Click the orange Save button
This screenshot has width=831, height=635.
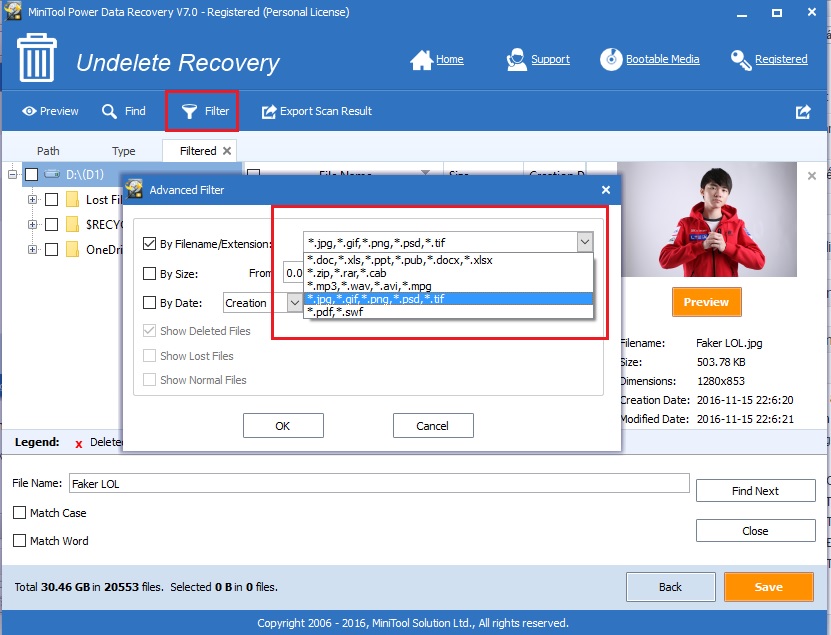point(768,587)
